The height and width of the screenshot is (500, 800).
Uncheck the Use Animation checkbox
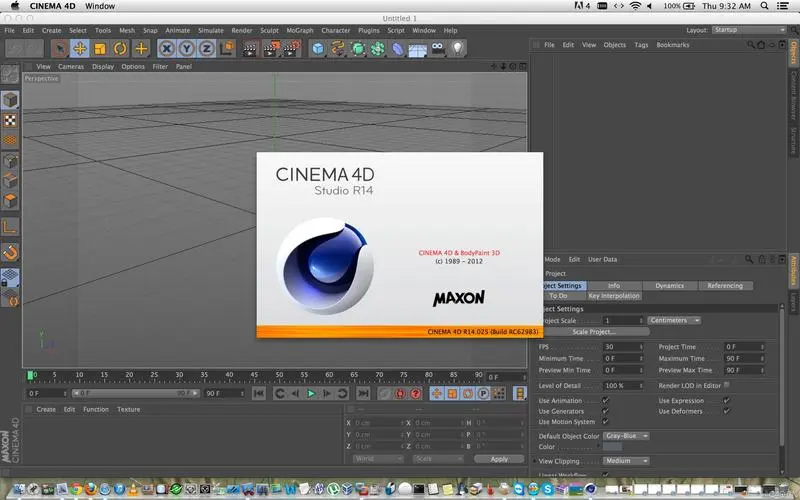pyautogui.click(x=605, y=400)
